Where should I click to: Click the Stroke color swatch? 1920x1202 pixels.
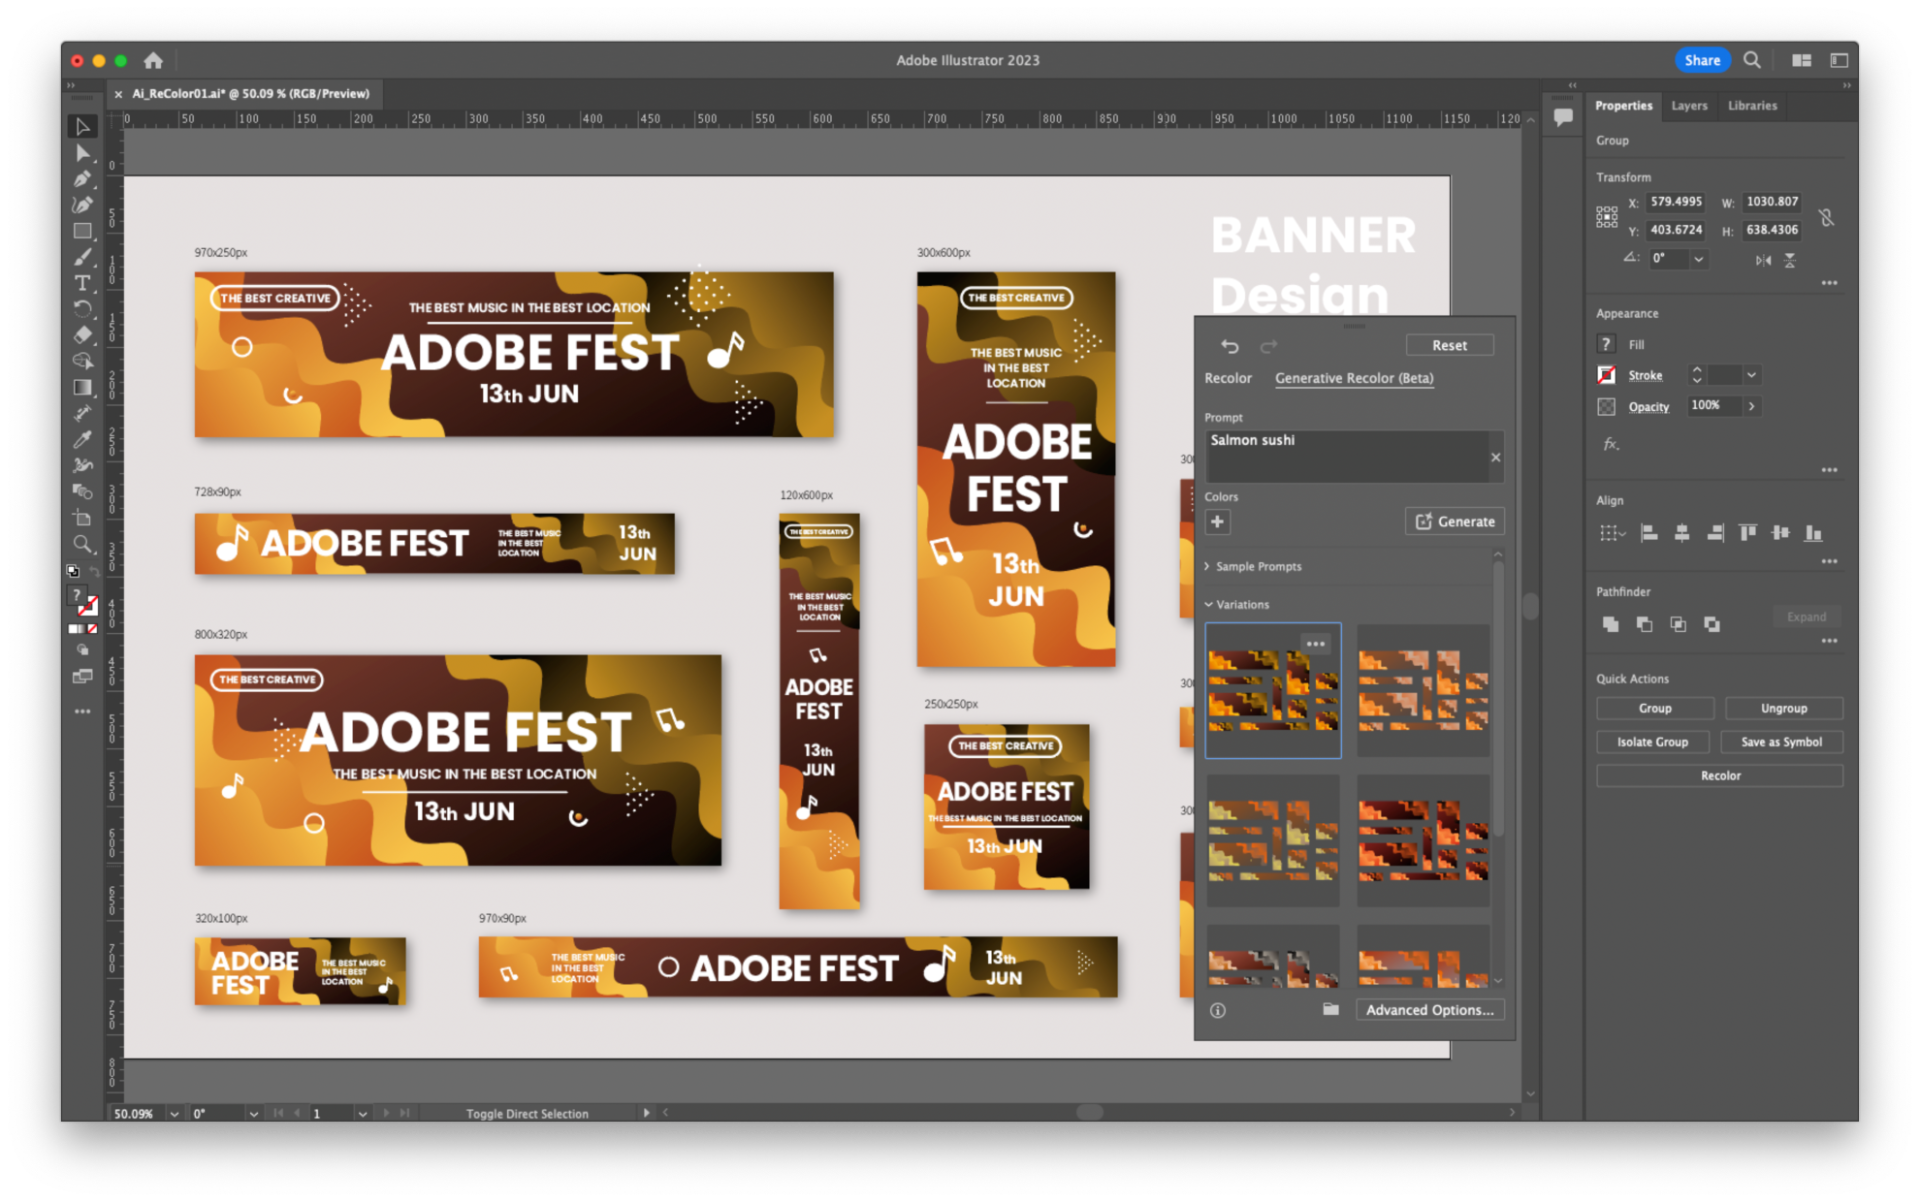point(1606,375)
